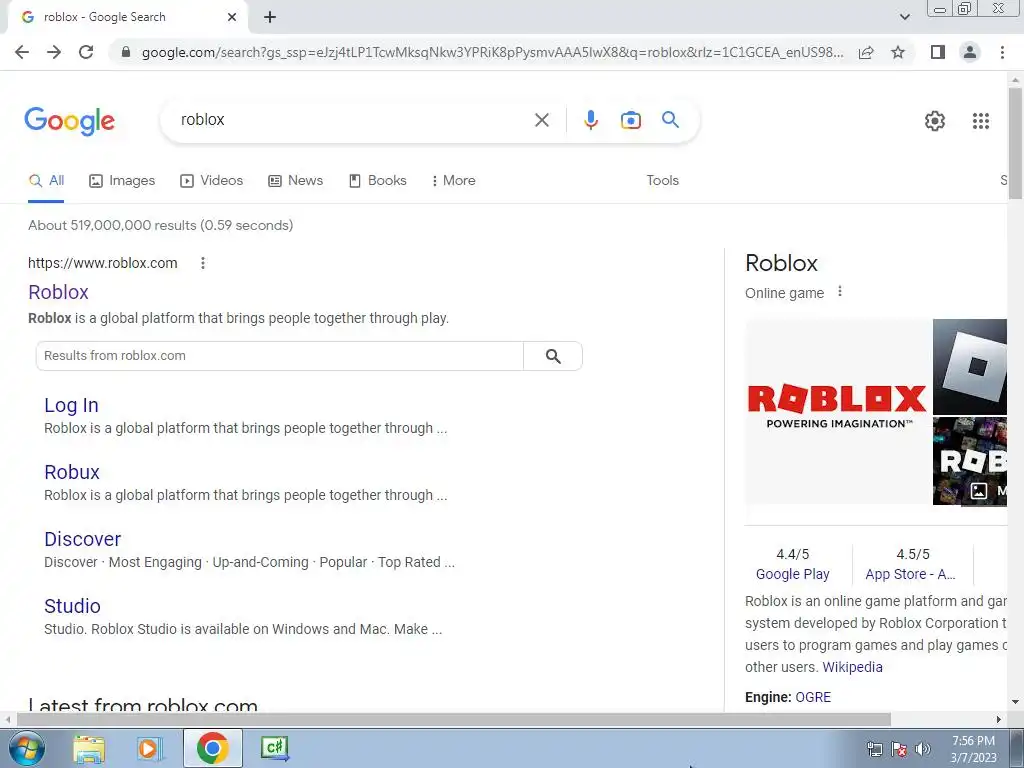
Task: Click the scroll-down arrow on vertical bar
Action: click(x=1015, y=702)
